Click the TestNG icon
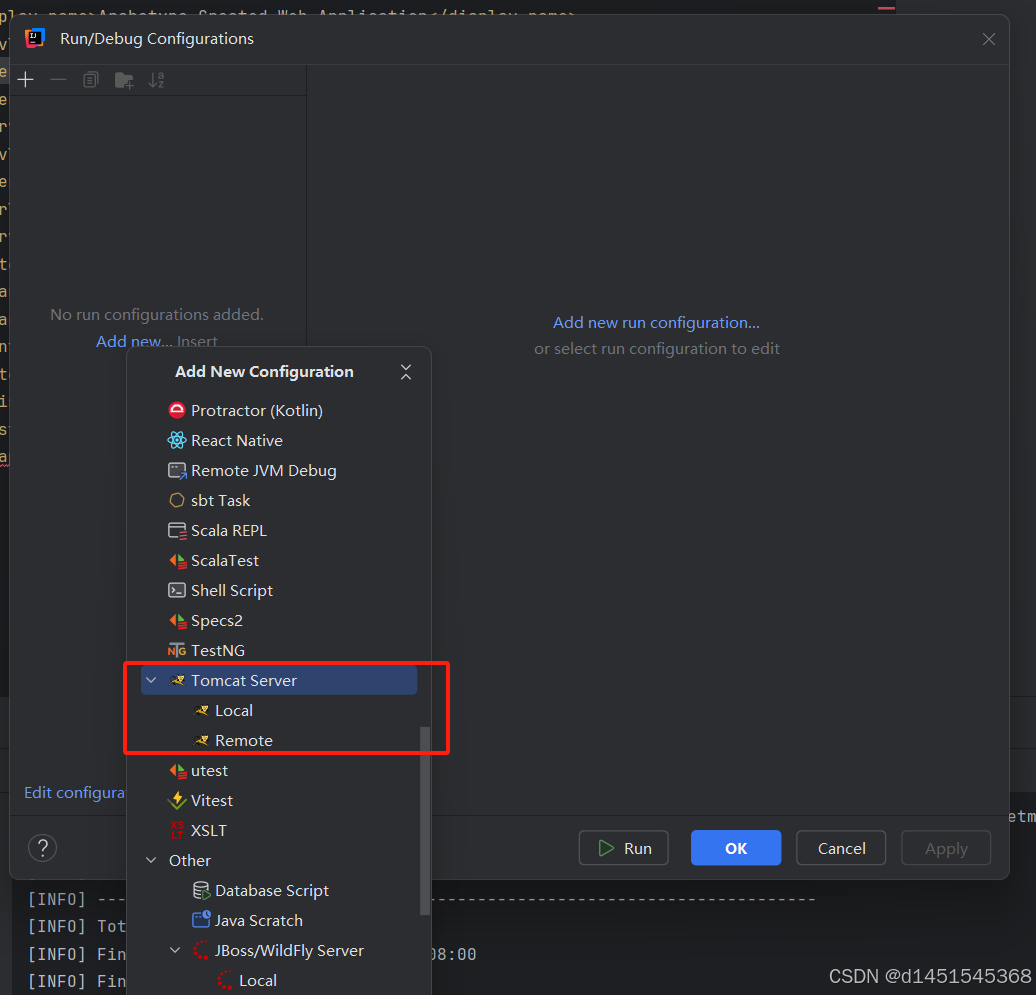This screenshot has width=1036, height=995. point(176,651)
